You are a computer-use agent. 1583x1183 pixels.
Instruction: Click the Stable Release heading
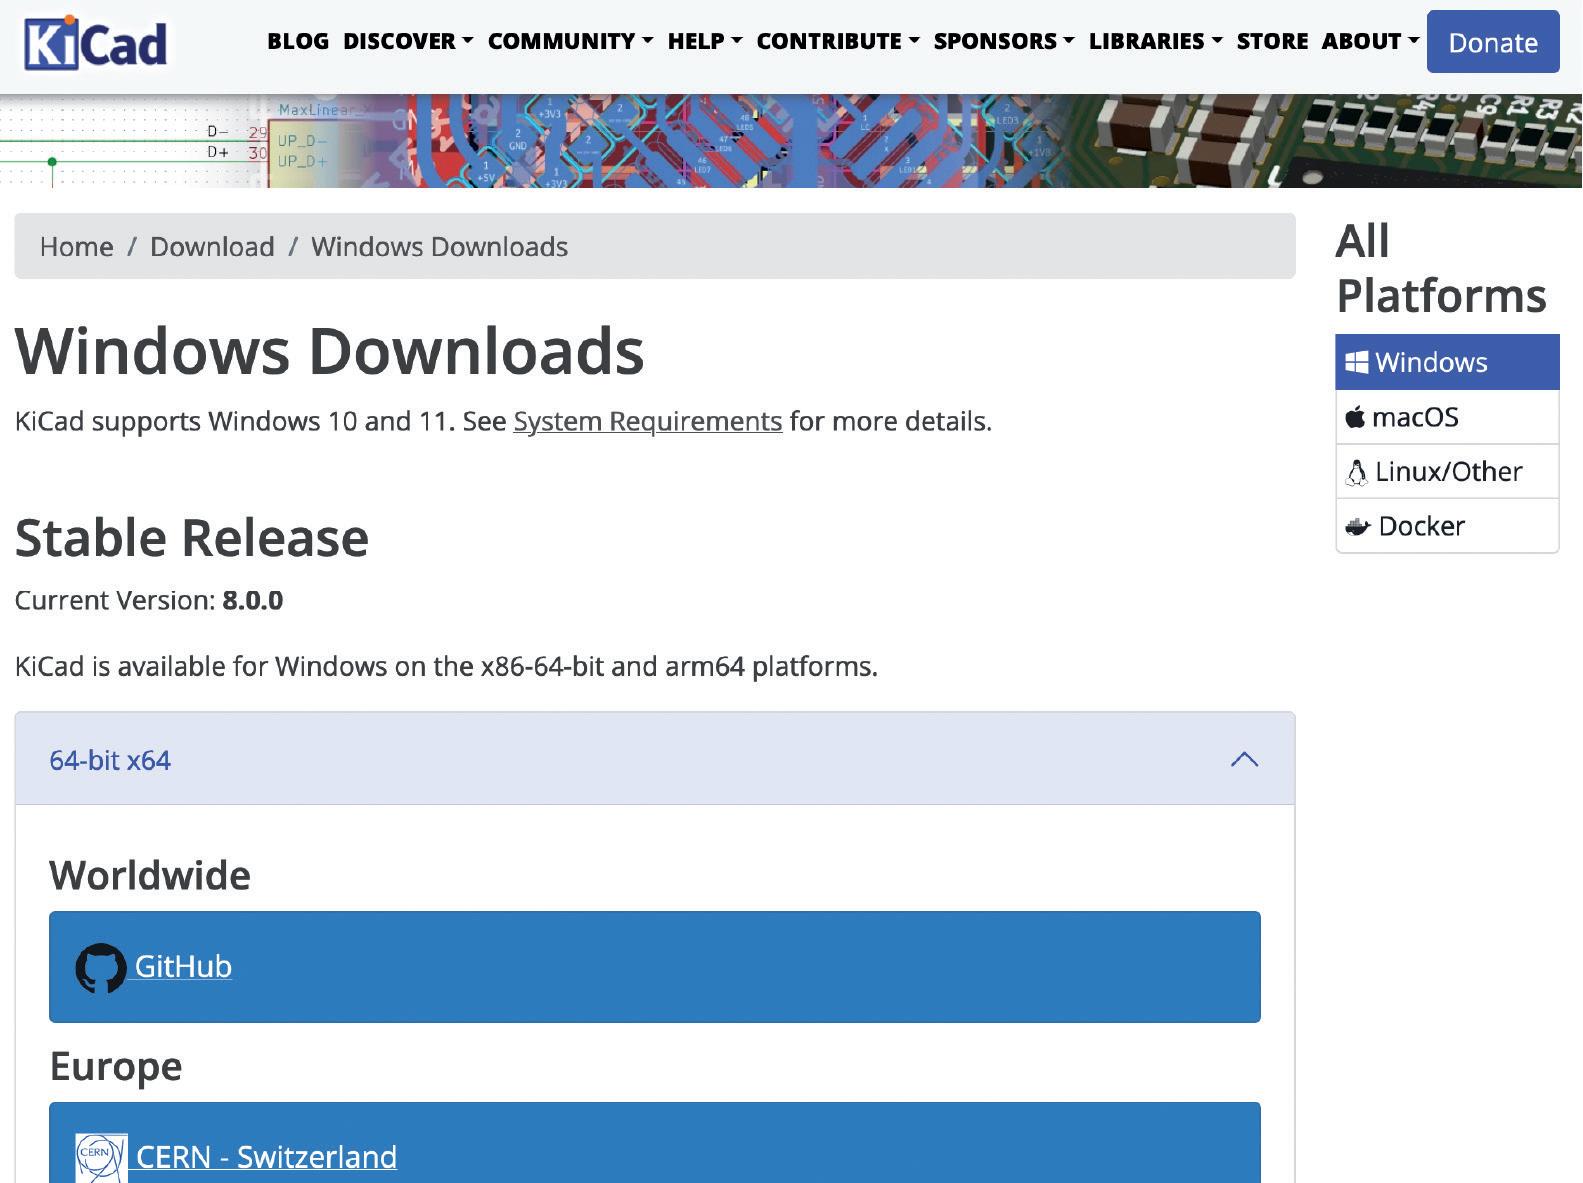point(192,538)
